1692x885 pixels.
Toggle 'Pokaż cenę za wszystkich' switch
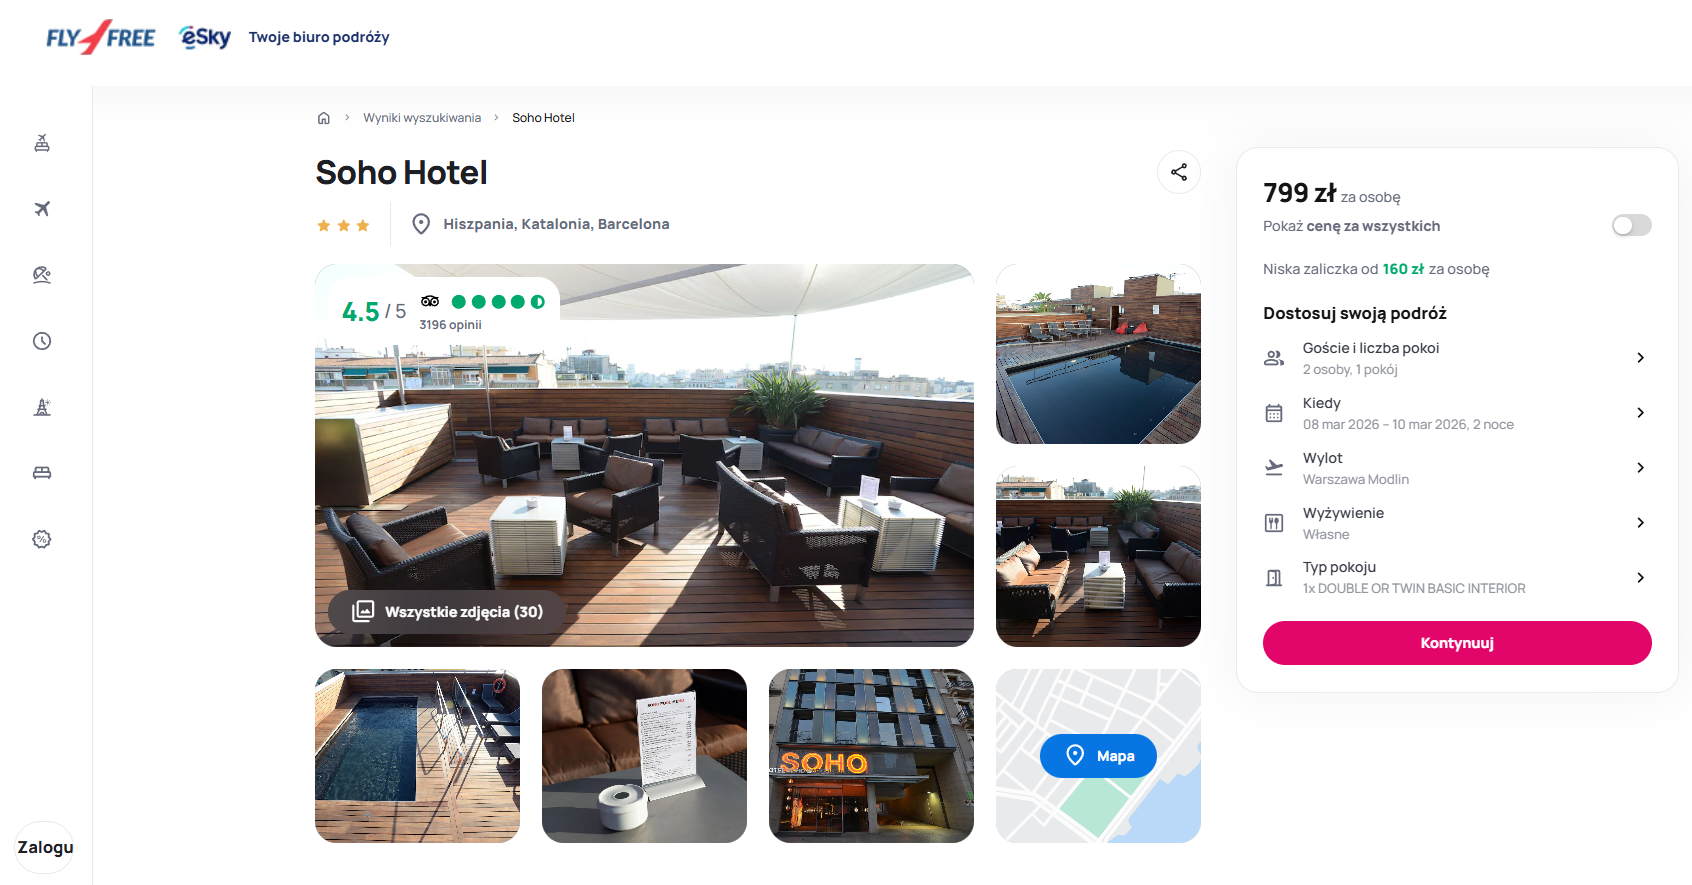click(x=1631, y=225)
